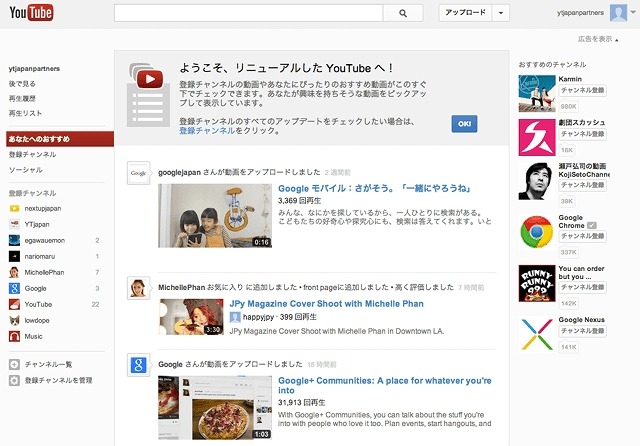
Task: Click googlejapan name in feed
Action: click(x=180, y=173)
